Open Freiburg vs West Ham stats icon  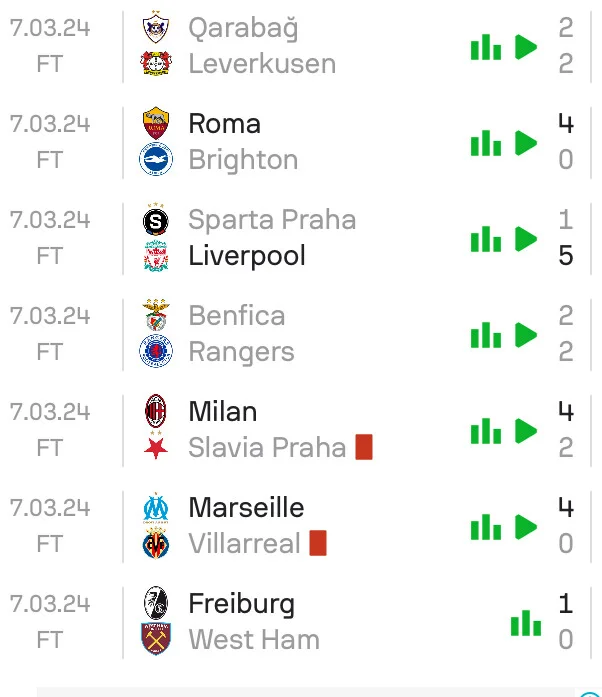[525, 623]
